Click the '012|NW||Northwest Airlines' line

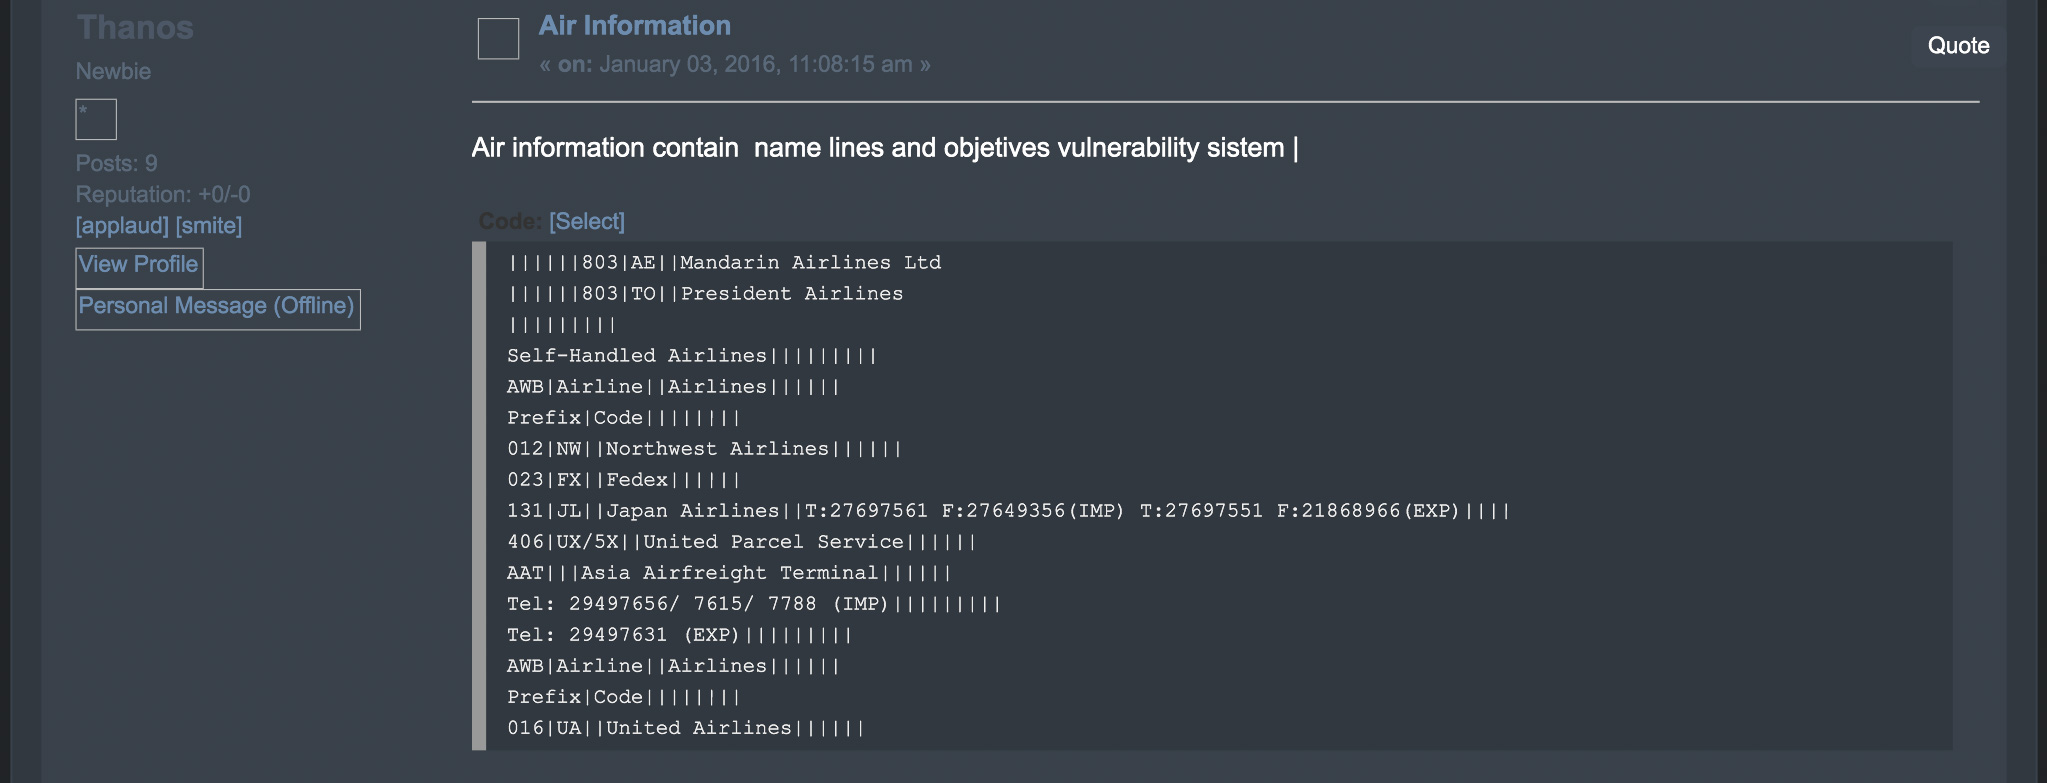705,449
